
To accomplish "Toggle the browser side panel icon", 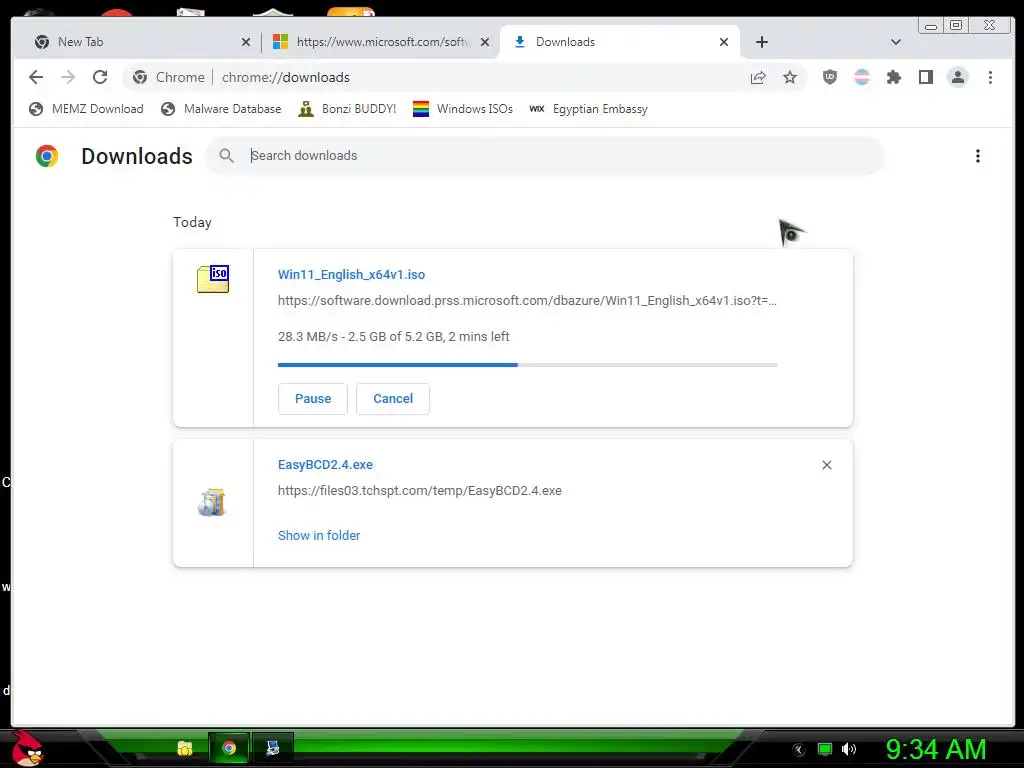I will (925, 77).
